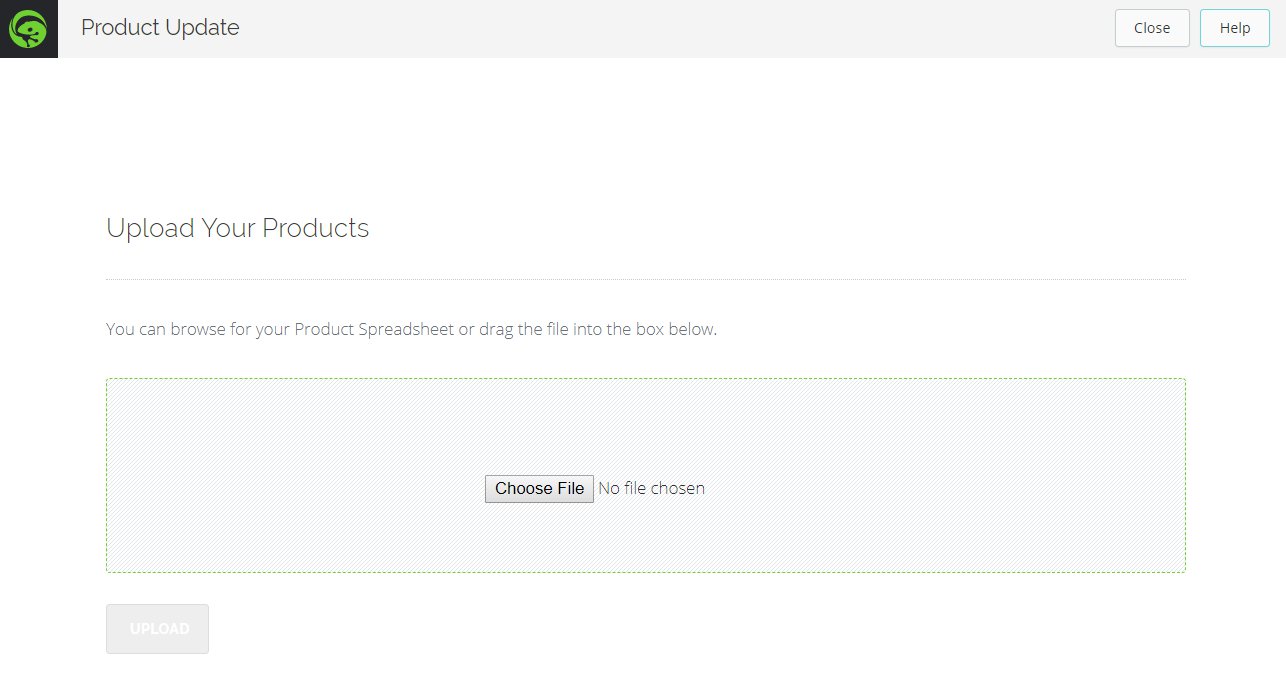This screenshot has width=1286, height=680.
Task: Open the Help button
Action: (x=1234, y=28)
